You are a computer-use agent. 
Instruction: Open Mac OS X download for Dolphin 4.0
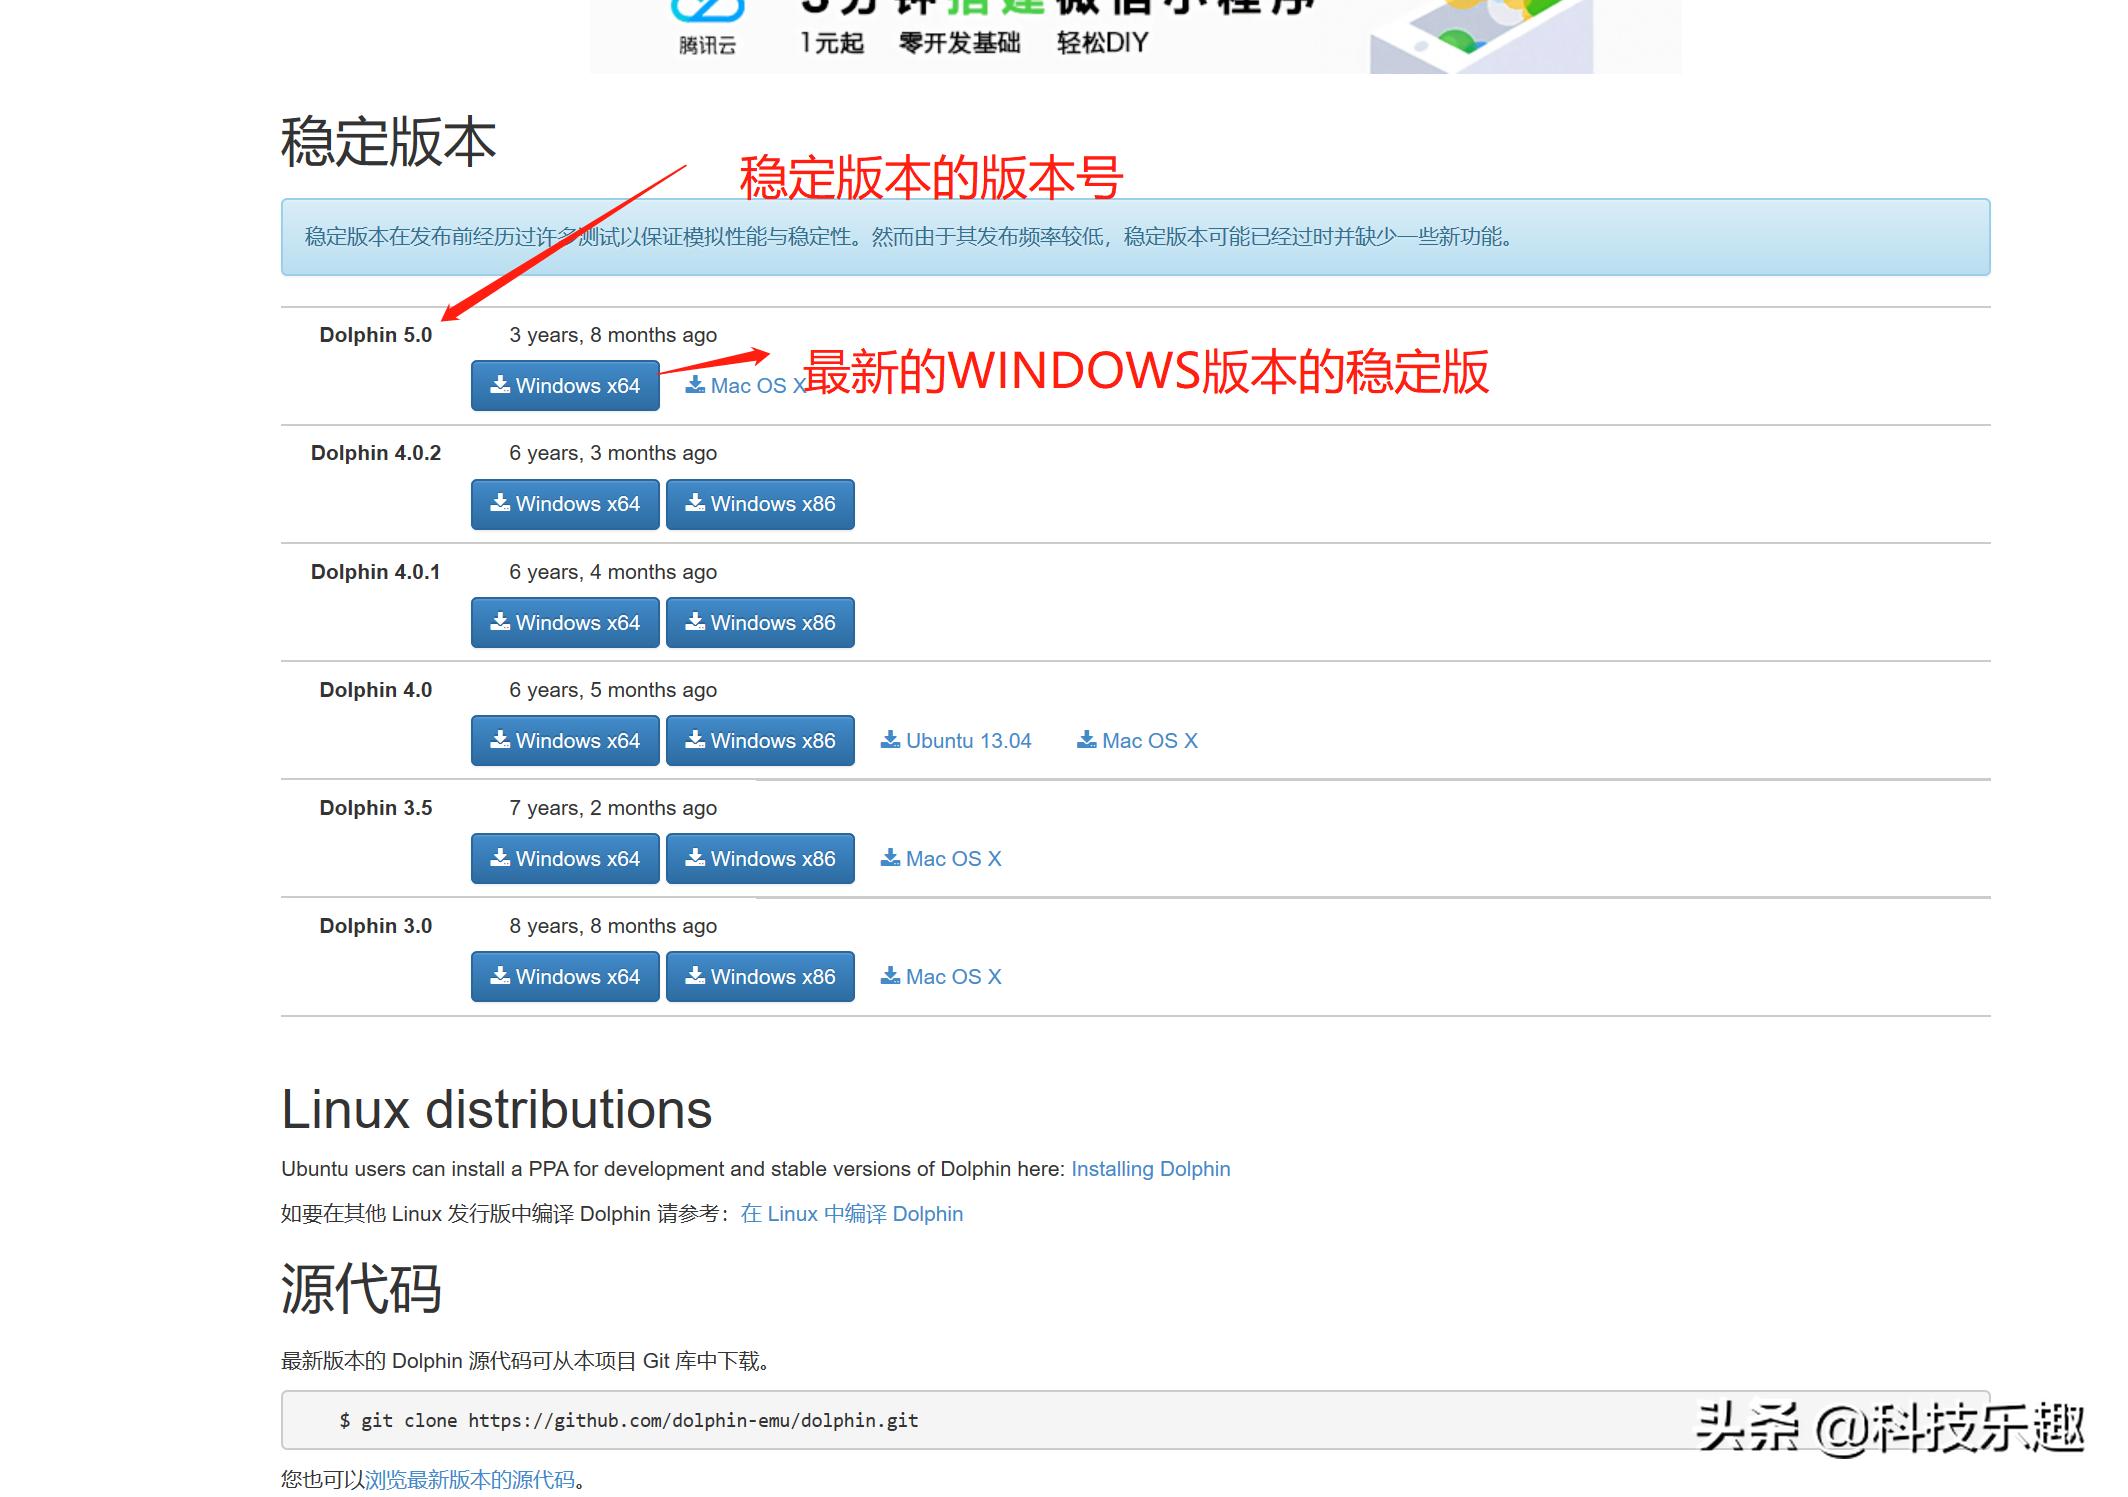[1148, 740]
